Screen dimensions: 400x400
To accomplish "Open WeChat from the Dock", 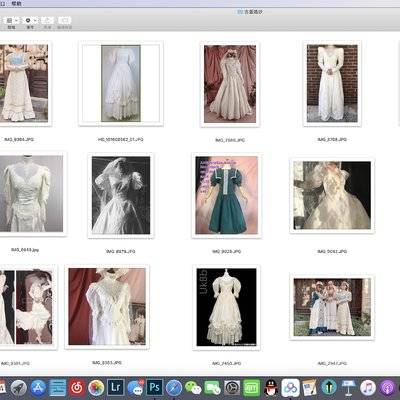I will (193, 388).
